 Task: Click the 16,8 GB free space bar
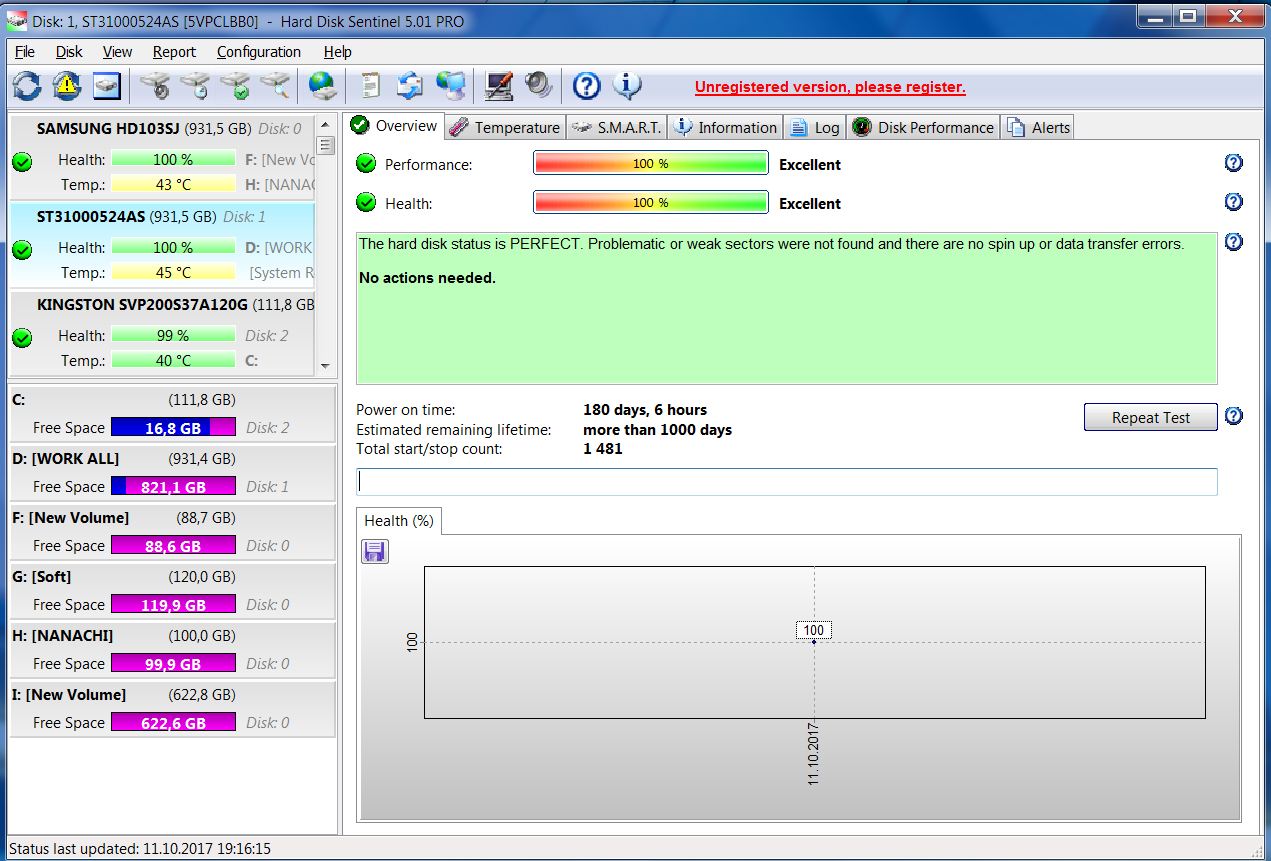tap(173, 427)
